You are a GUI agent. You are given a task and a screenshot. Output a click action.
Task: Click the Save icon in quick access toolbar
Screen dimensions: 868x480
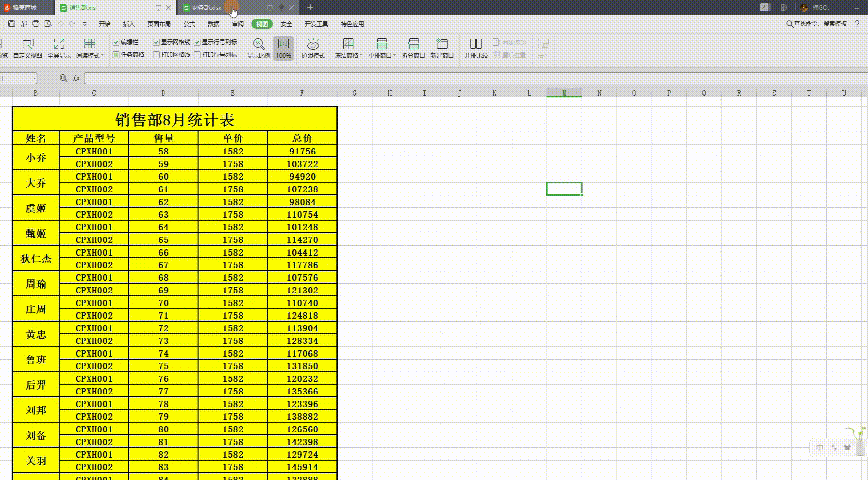click(x=12, y=24)
